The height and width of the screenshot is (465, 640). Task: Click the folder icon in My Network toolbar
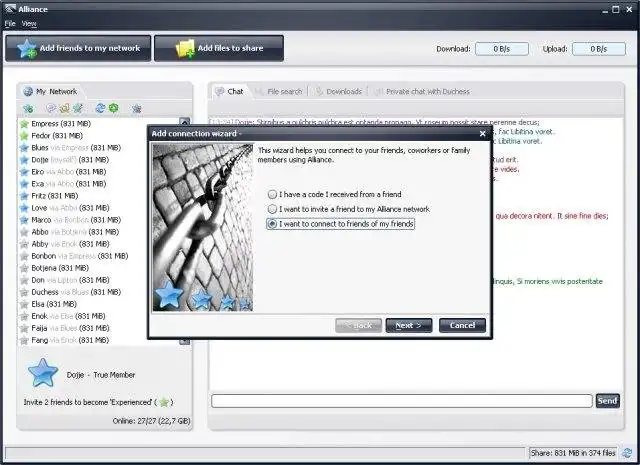(64, 108)
